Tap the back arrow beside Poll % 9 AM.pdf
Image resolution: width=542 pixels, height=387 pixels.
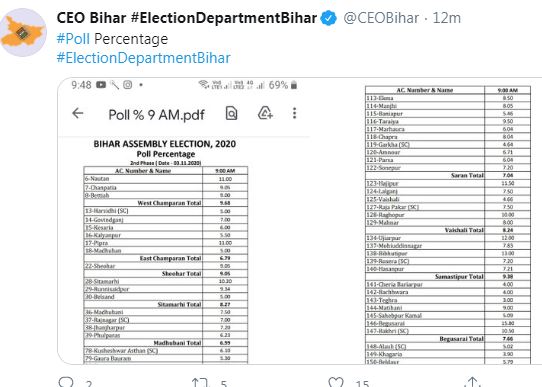click(78, 113)
